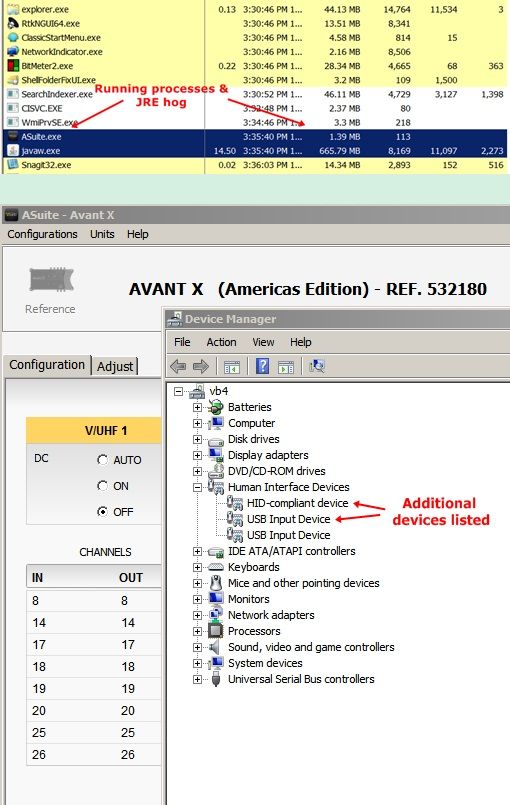
Task: Open the Action menu in Device Manager
Action: coord(221,342)
